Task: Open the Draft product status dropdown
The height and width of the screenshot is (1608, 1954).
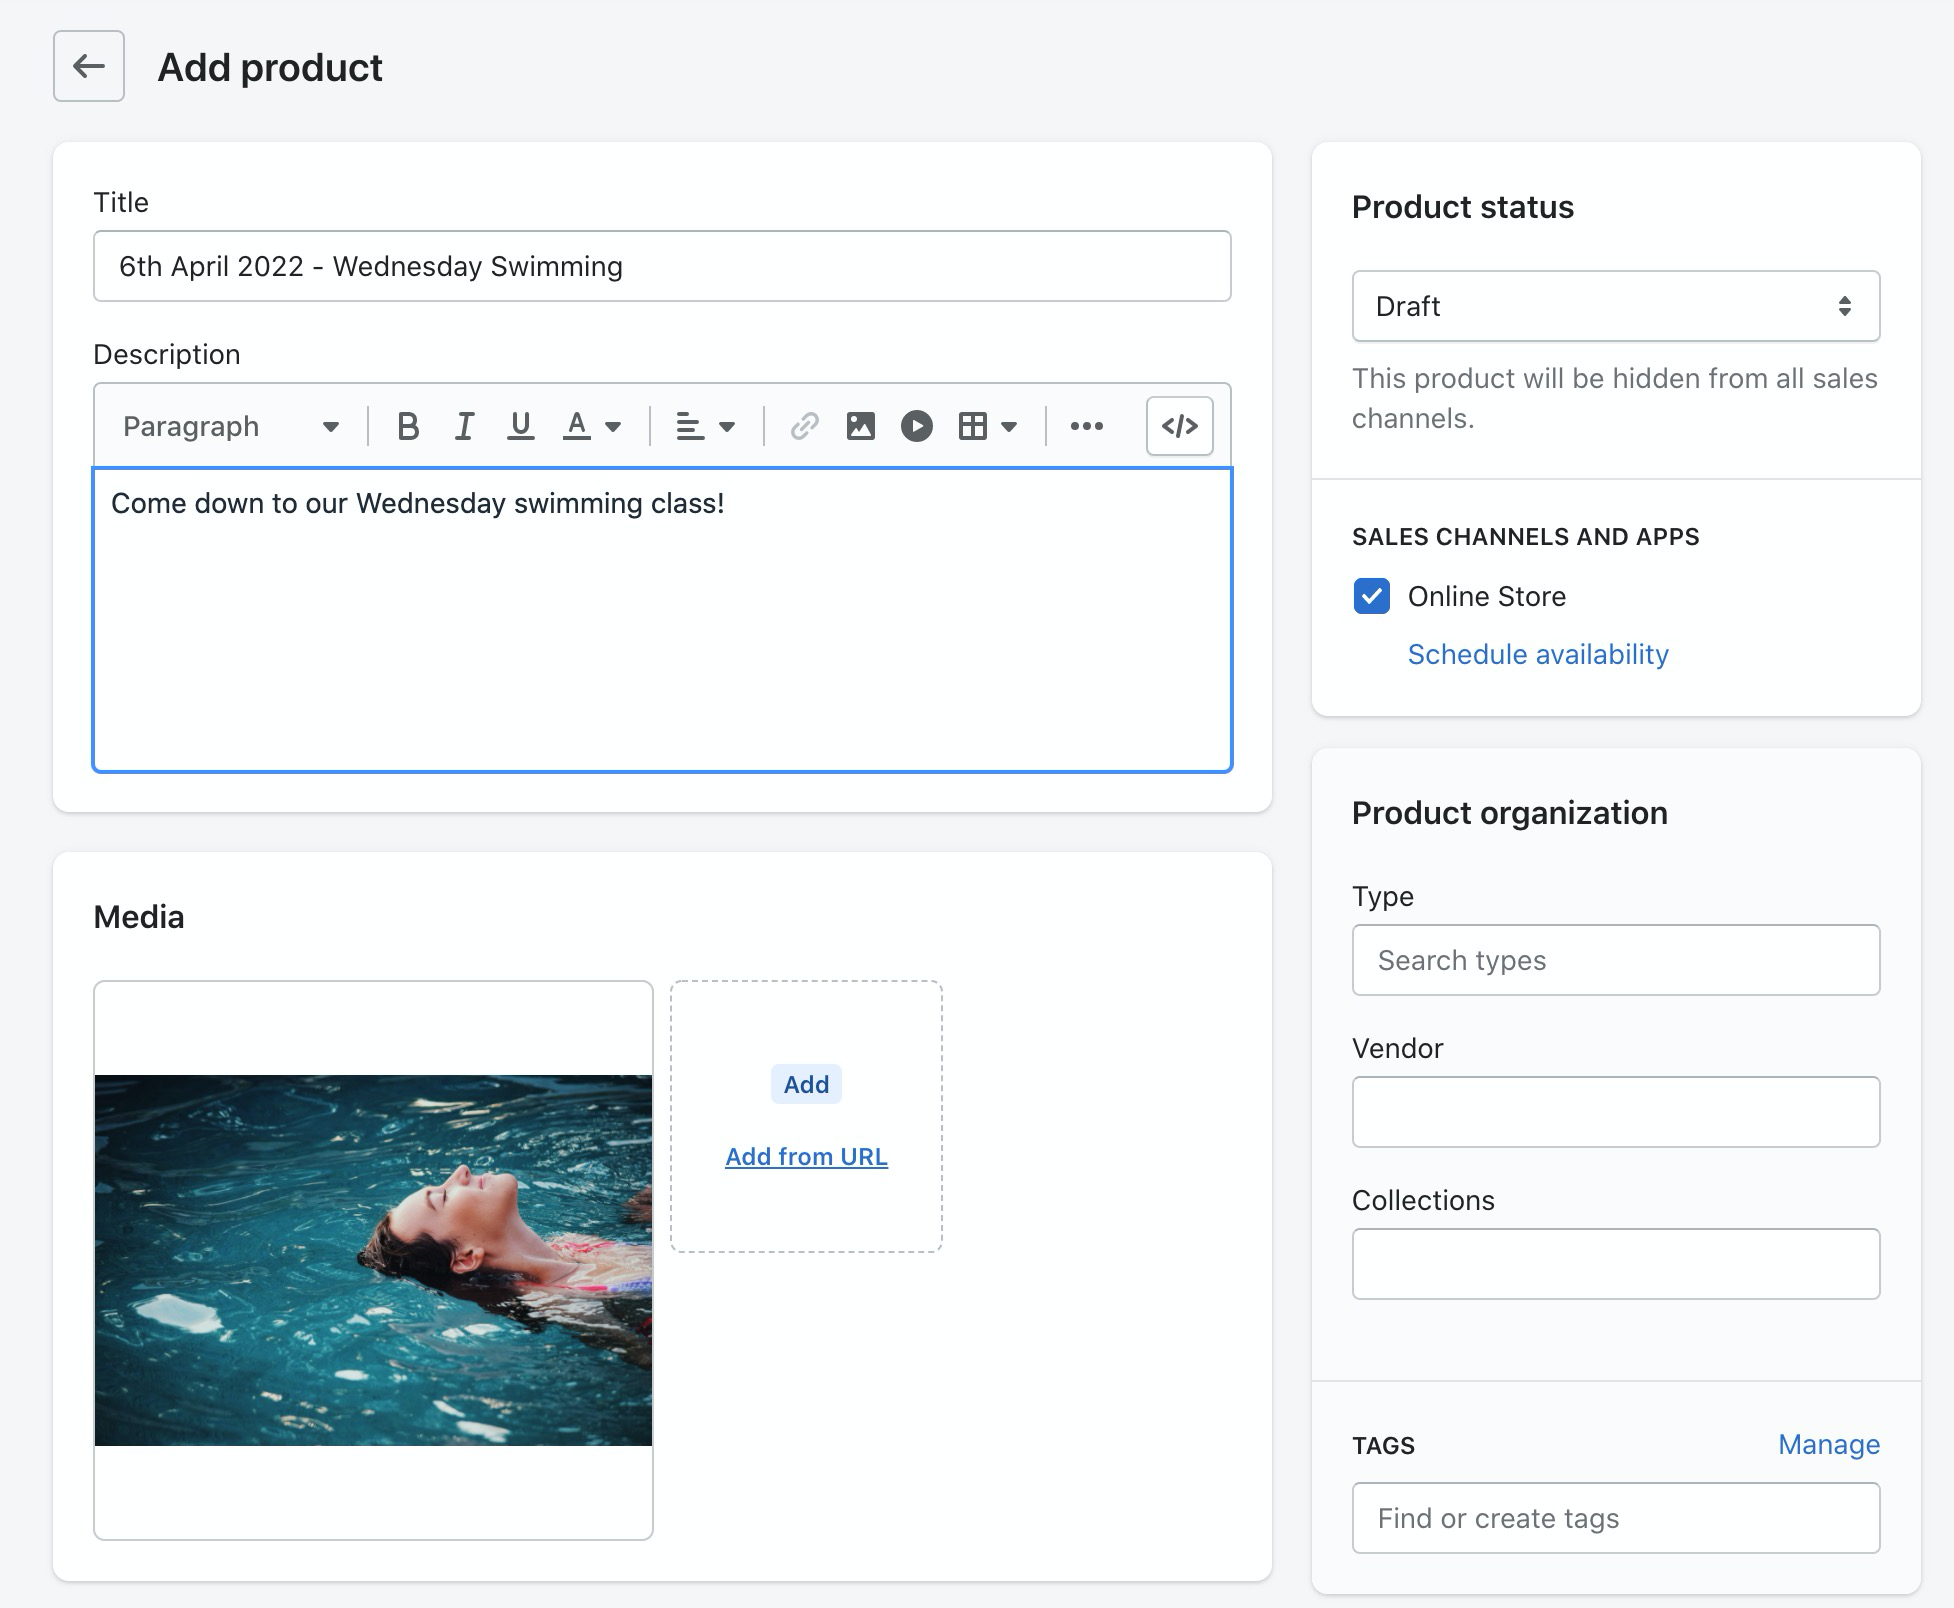Action: pyautogui.click(x=1616, y=306)
